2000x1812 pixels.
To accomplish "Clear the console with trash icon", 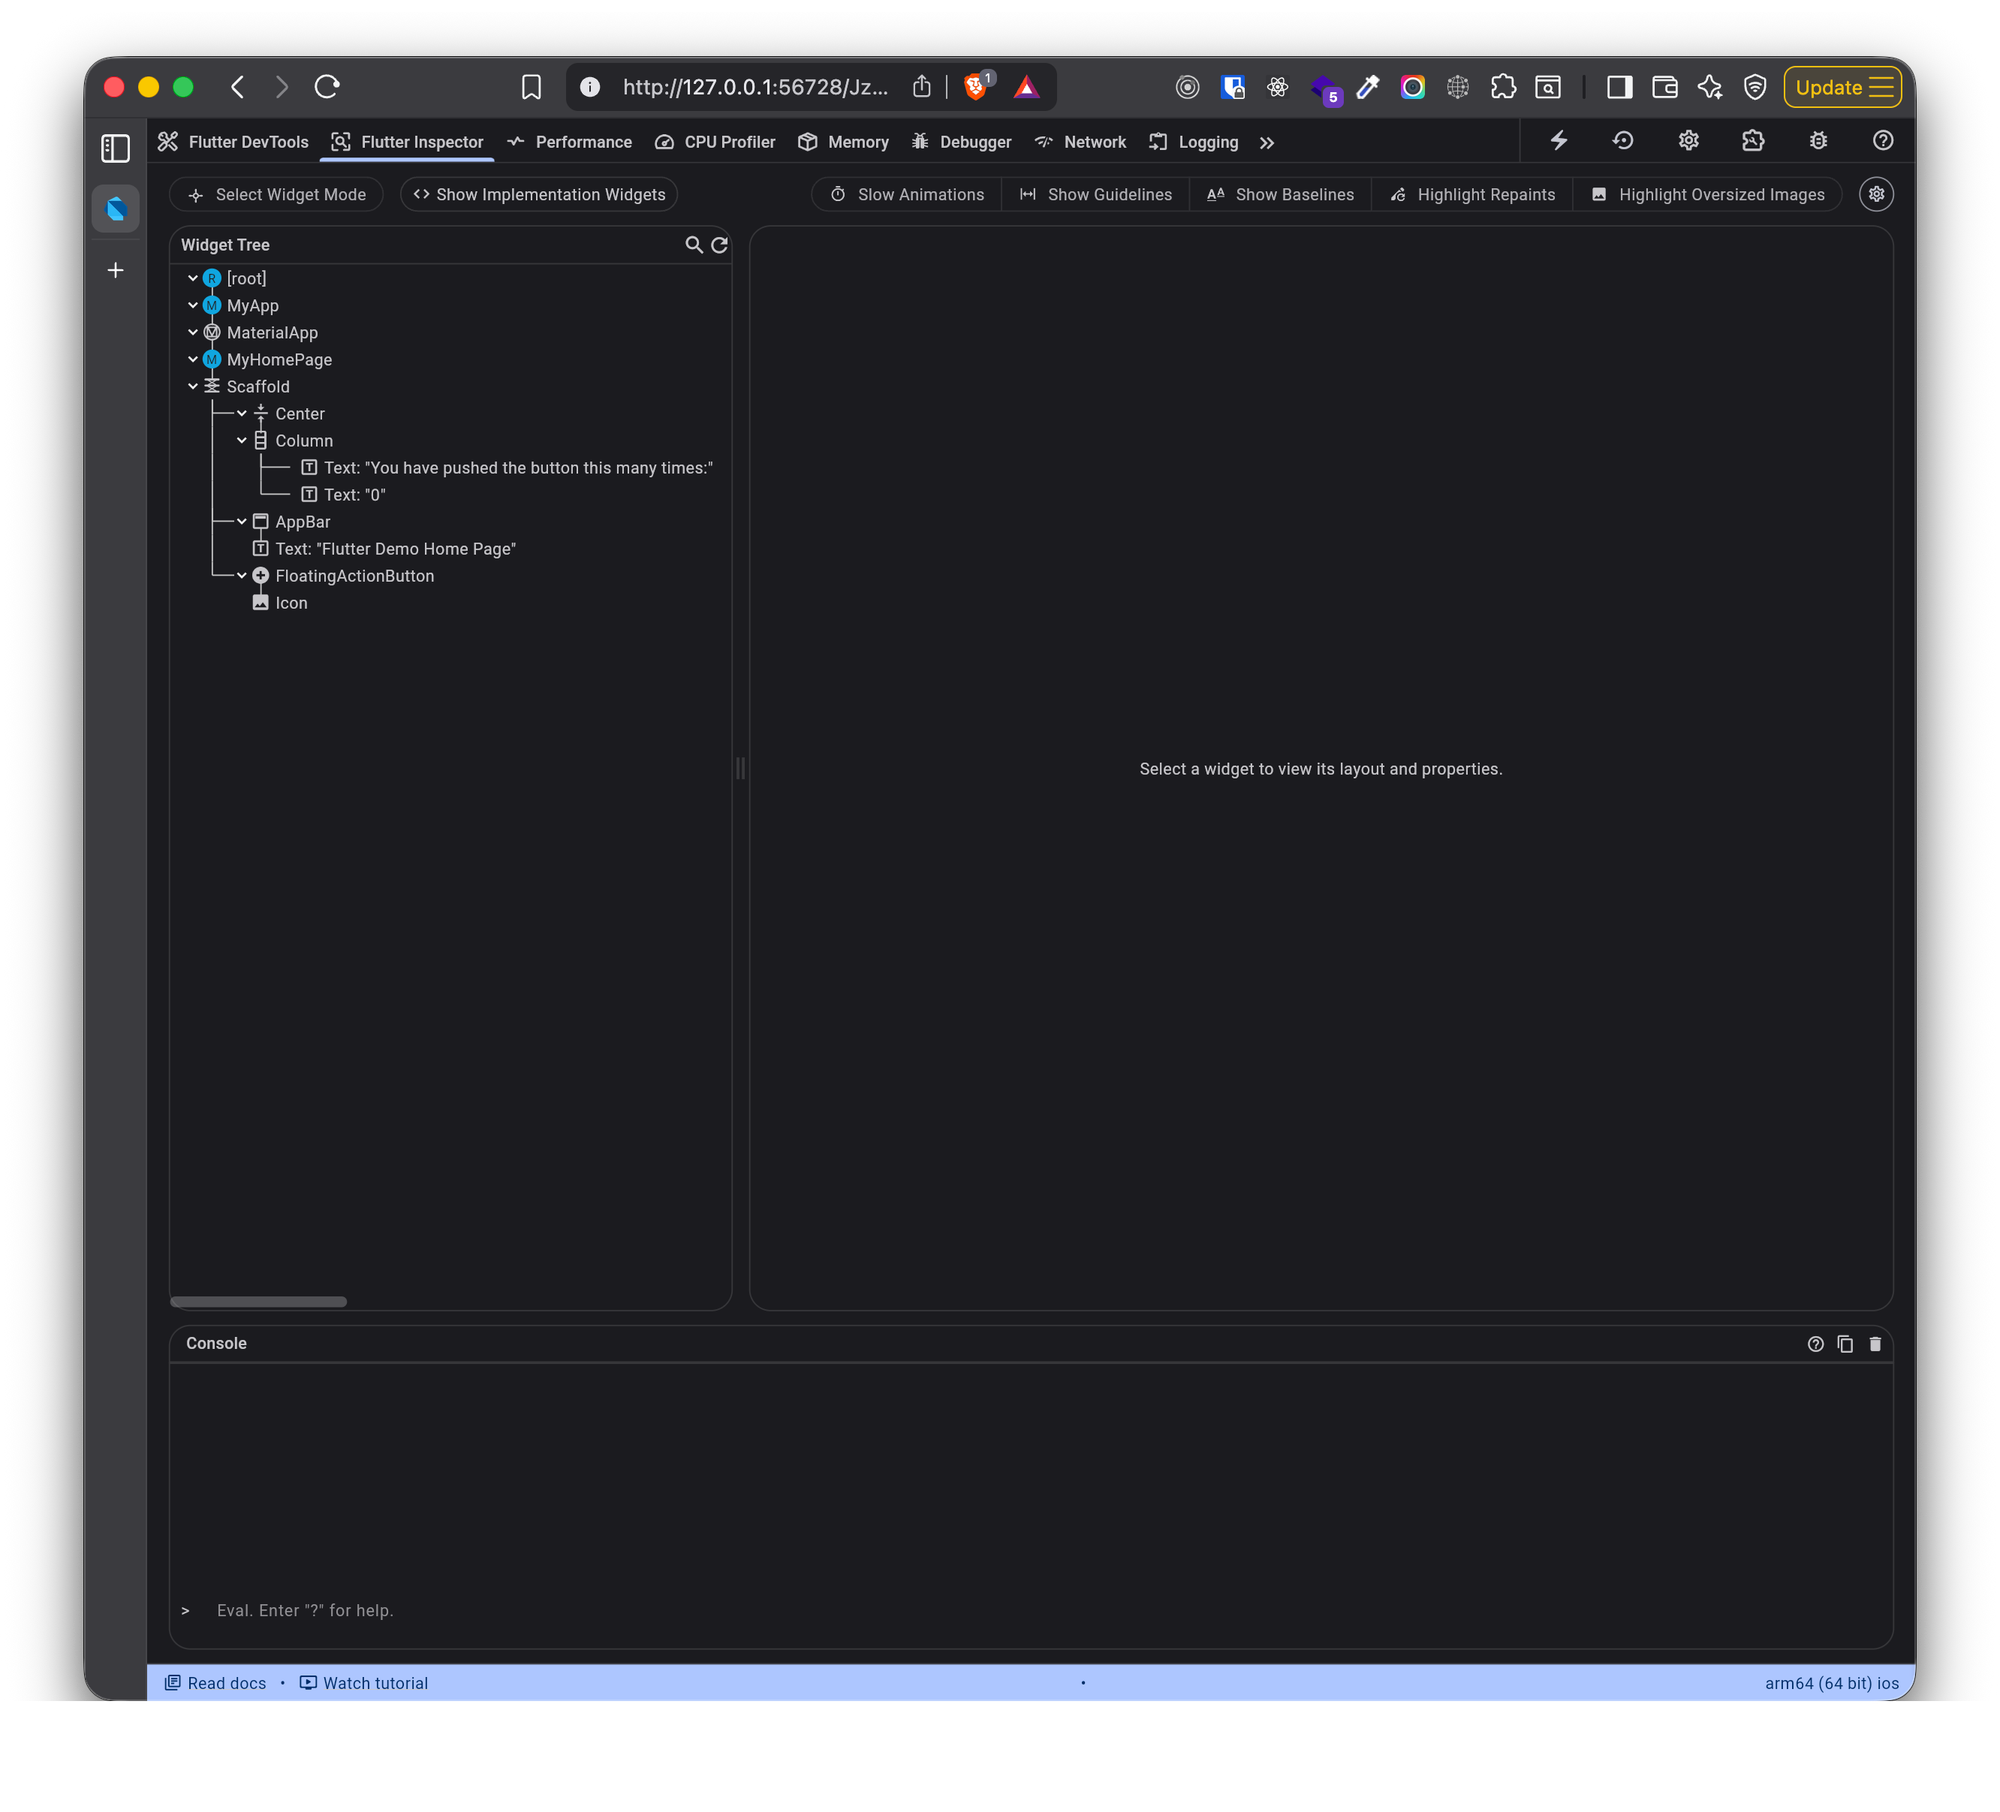I will pyautogui.click(x=1875, y=1344).
